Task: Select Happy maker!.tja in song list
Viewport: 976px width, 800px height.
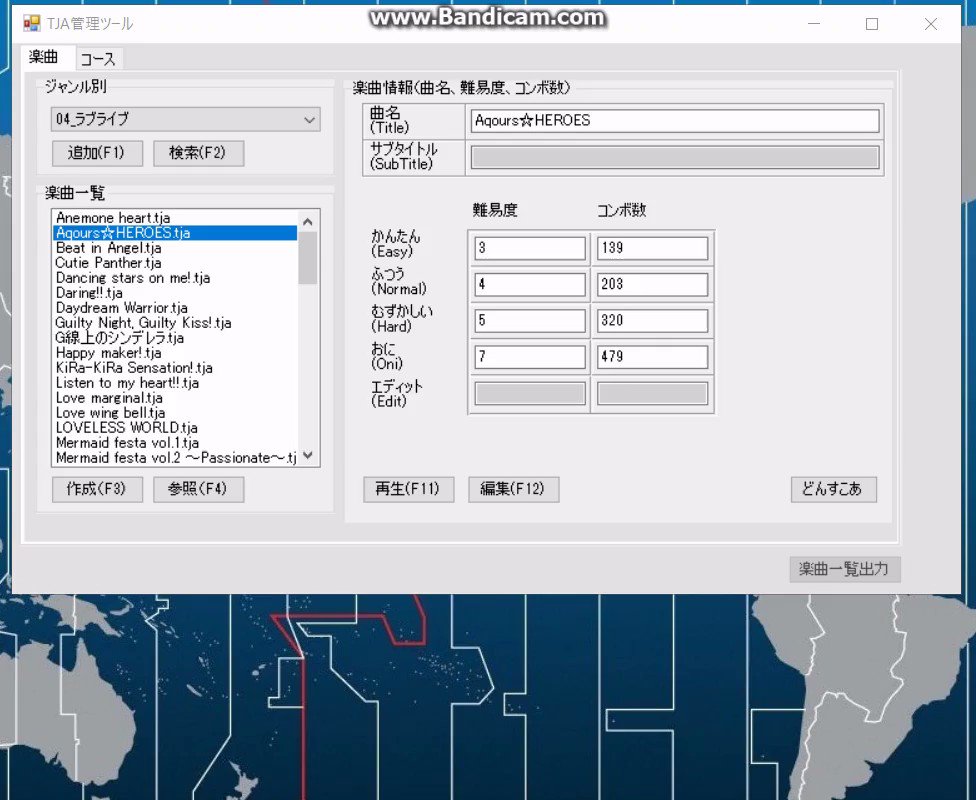Action: (175, 353)
